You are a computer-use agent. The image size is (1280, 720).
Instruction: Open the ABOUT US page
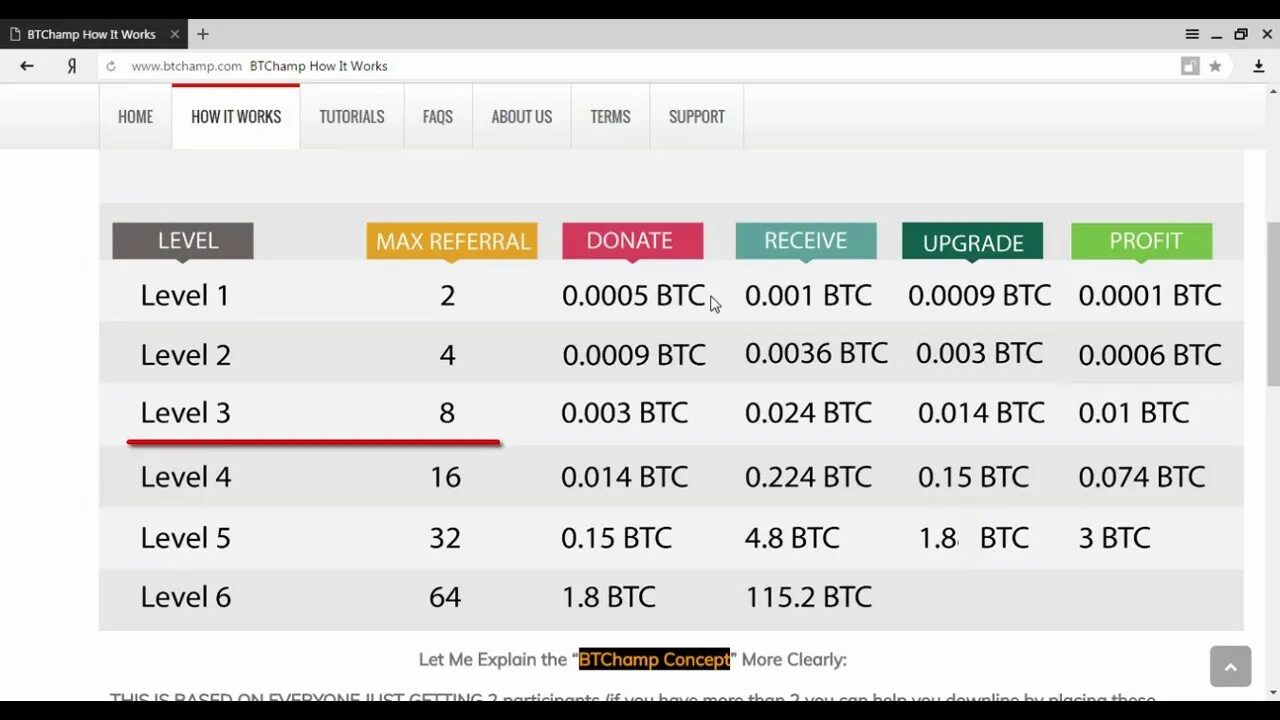(522, 117)
